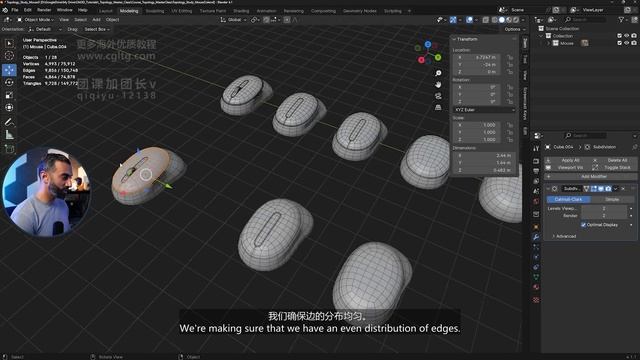Expand the Mouse collection in outliner
This screenshot has height=360, width=640.
549,43
